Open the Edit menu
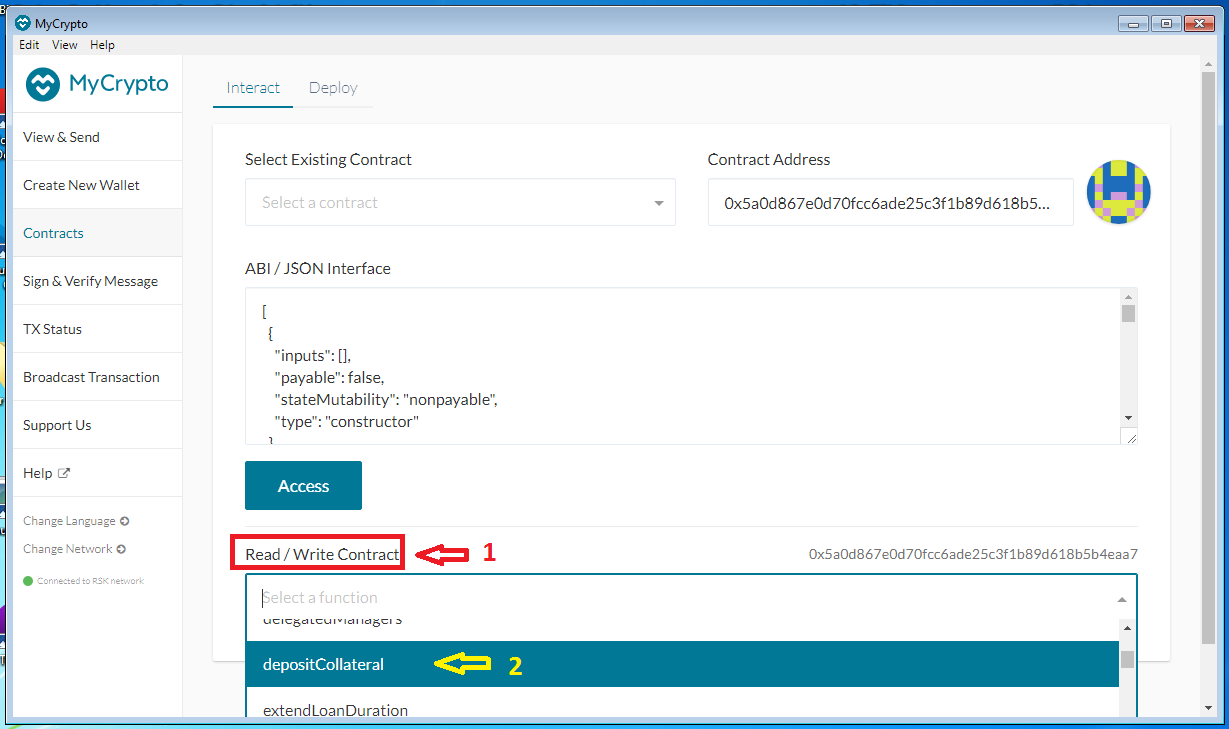 [29, 45]
